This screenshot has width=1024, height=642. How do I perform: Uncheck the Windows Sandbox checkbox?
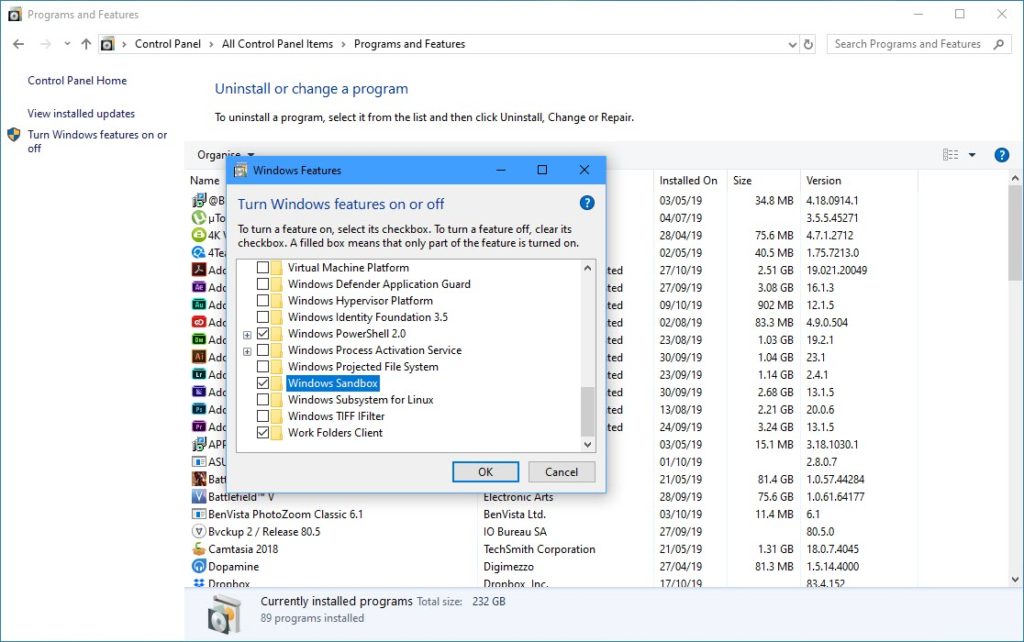point(263,383)
